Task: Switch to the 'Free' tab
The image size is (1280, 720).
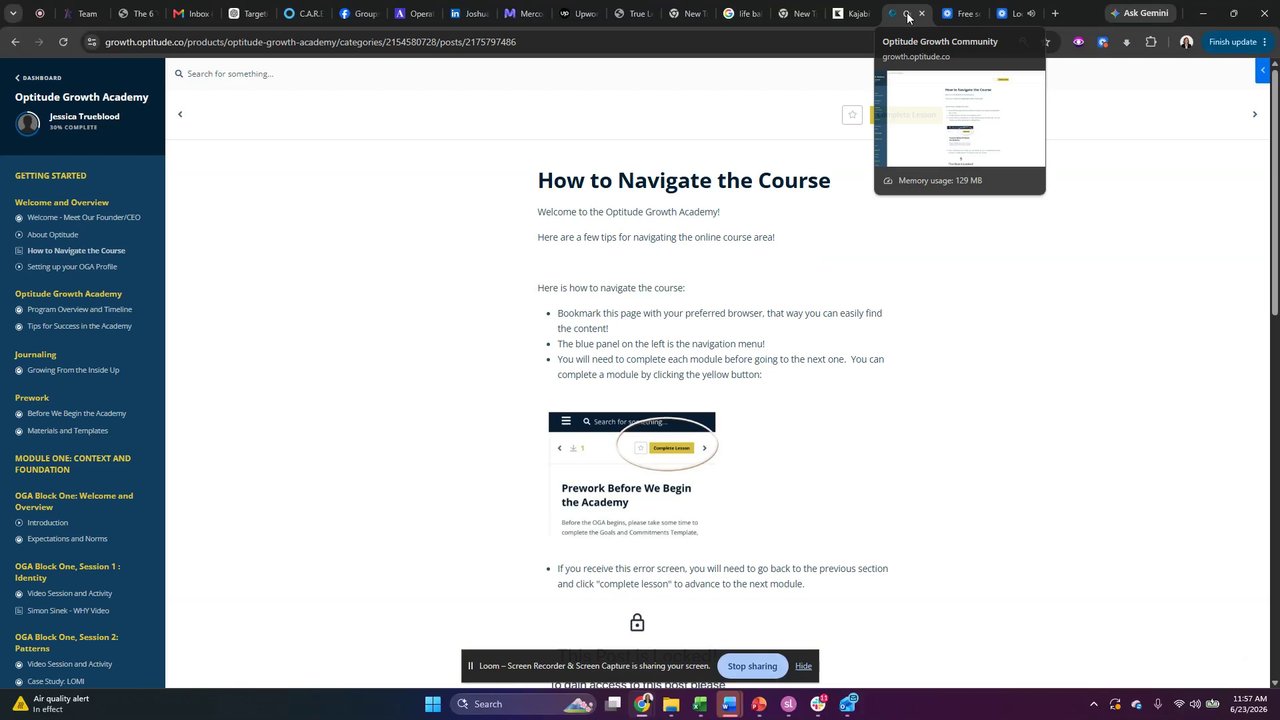Action: click(961, 13)
